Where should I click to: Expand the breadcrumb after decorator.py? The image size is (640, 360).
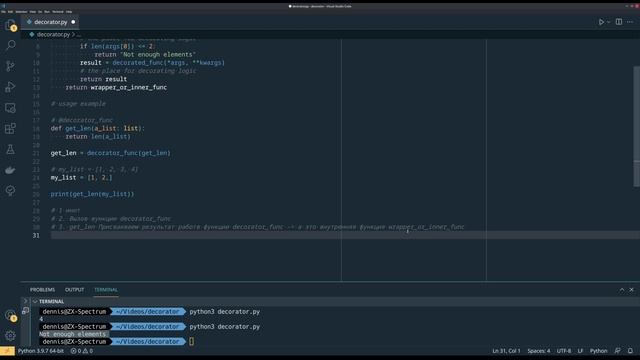tap(78, 35)
